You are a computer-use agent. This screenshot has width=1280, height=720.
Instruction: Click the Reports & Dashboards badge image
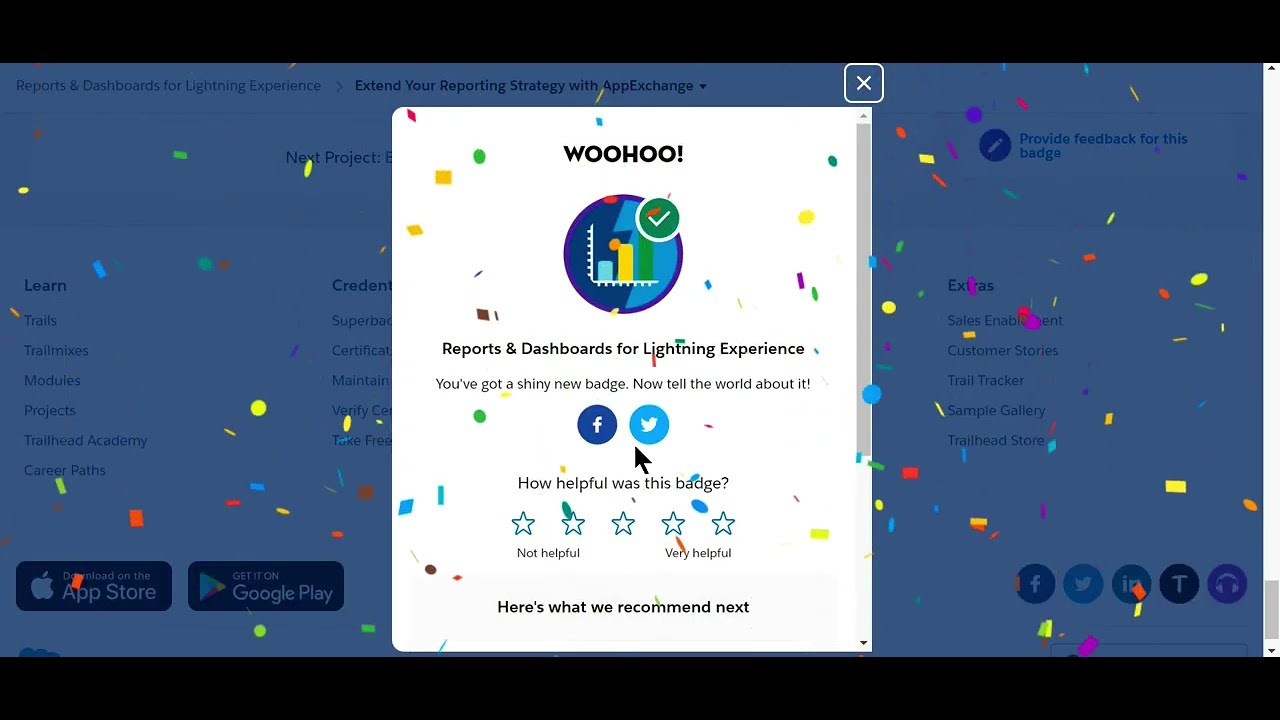(623, 254)
